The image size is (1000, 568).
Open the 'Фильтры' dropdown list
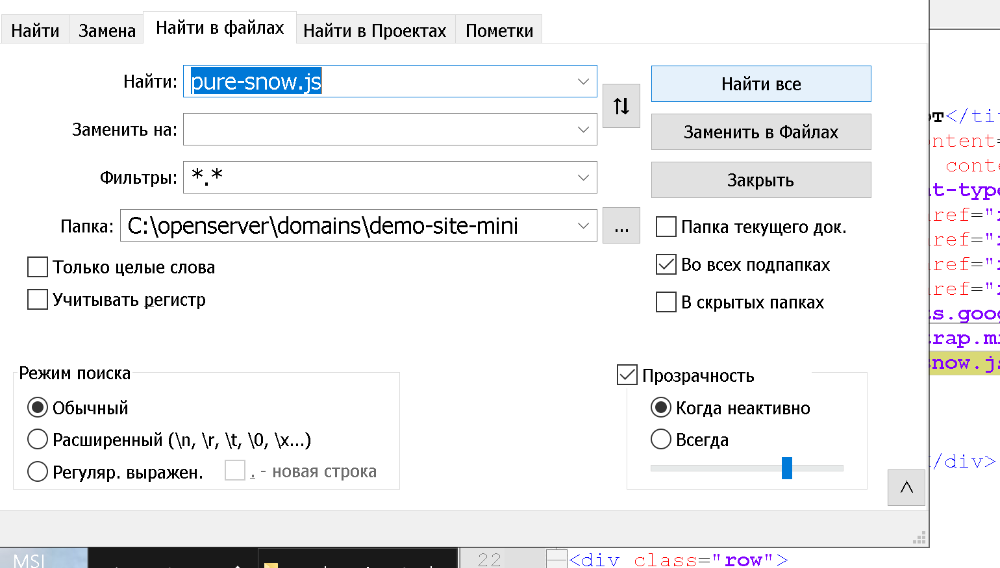(583, 178)
